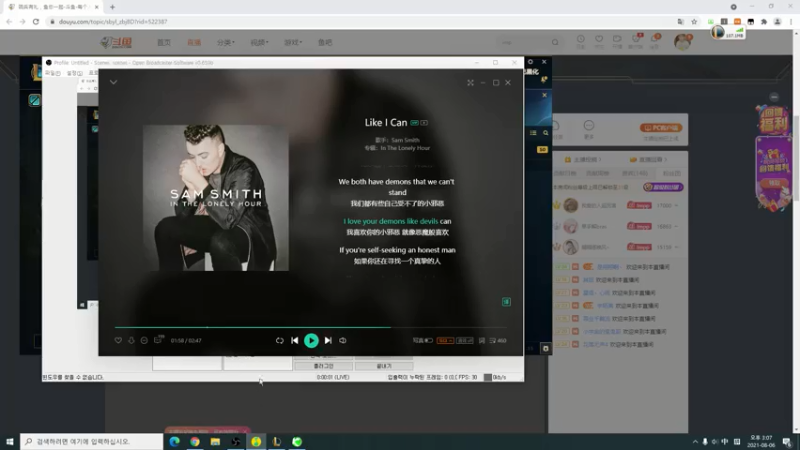
Task: Bookmark this page with the star icon
Action: (x=694, y=21)
